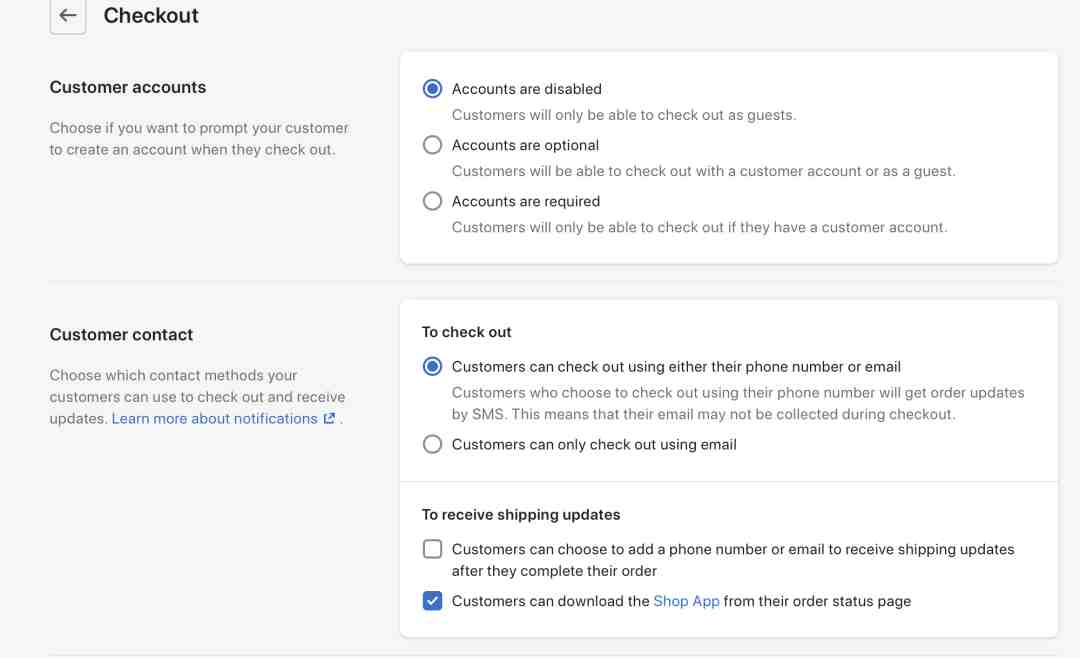
Task: Click the Customer accounts section heading
Action: click(x=127, y=87)
